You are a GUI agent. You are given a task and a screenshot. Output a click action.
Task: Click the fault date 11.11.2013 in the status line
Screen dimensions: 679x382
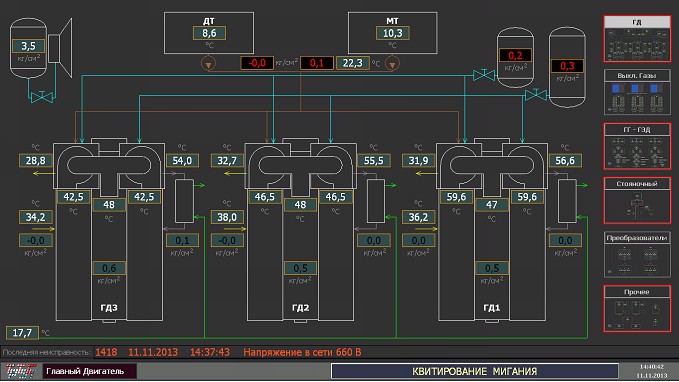[153, 353]
